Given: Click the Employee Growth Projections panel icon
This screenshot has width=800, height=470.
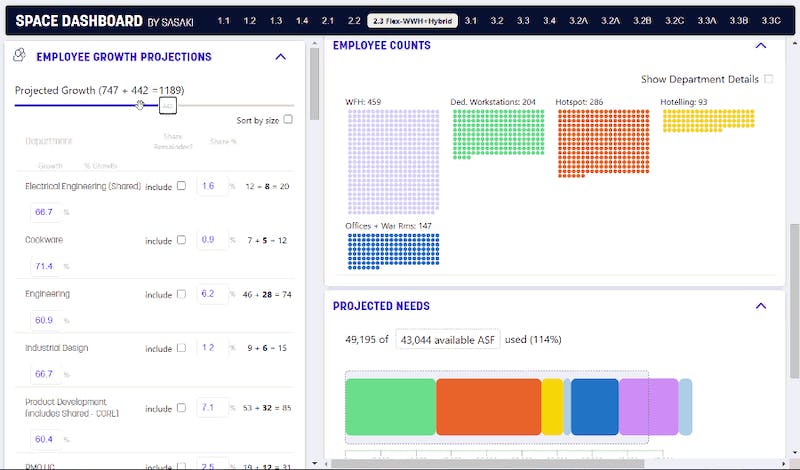Looking at the screenshot, I should 19,57.
